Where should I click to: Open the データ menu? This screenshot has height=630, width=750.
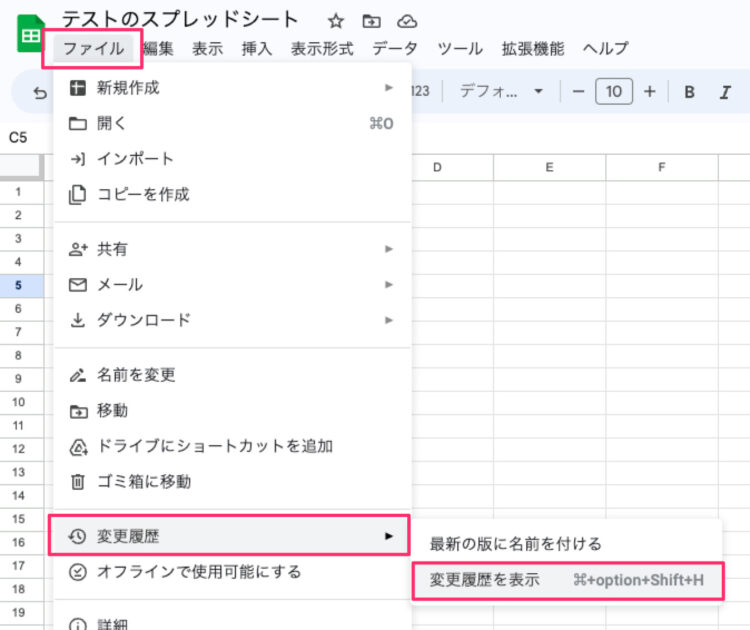click(395, 48)
